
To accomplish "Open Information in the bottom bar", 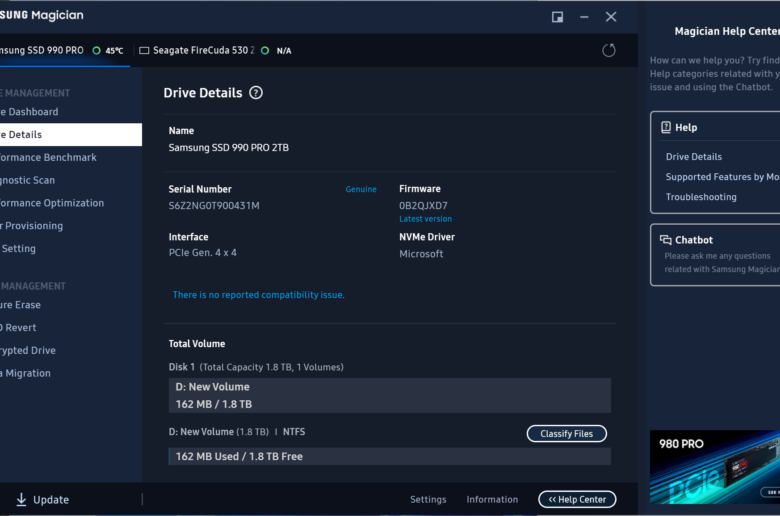I will (492, 499).
